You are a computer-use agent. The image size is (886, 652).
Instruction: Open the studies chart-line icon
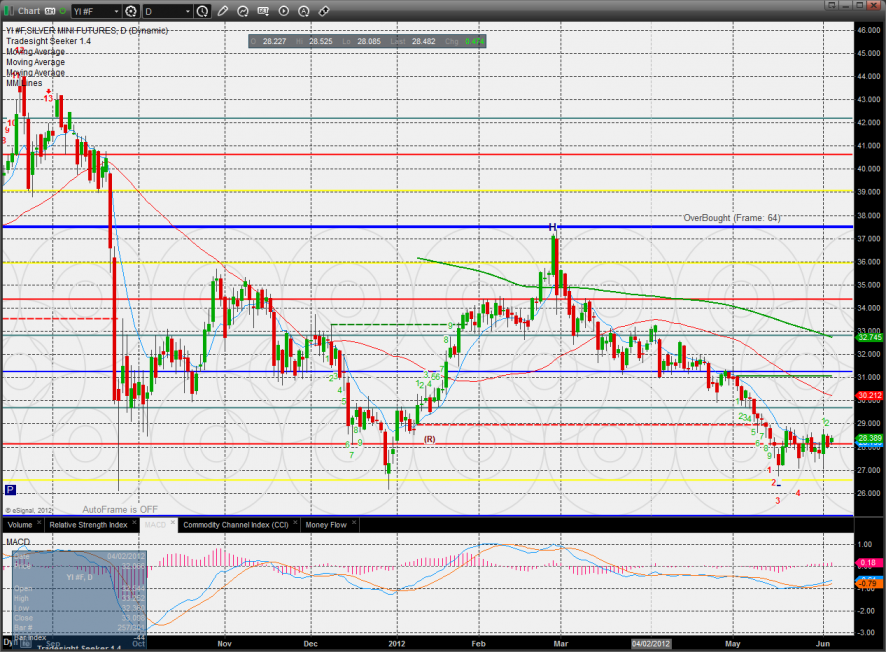(243, 11)
